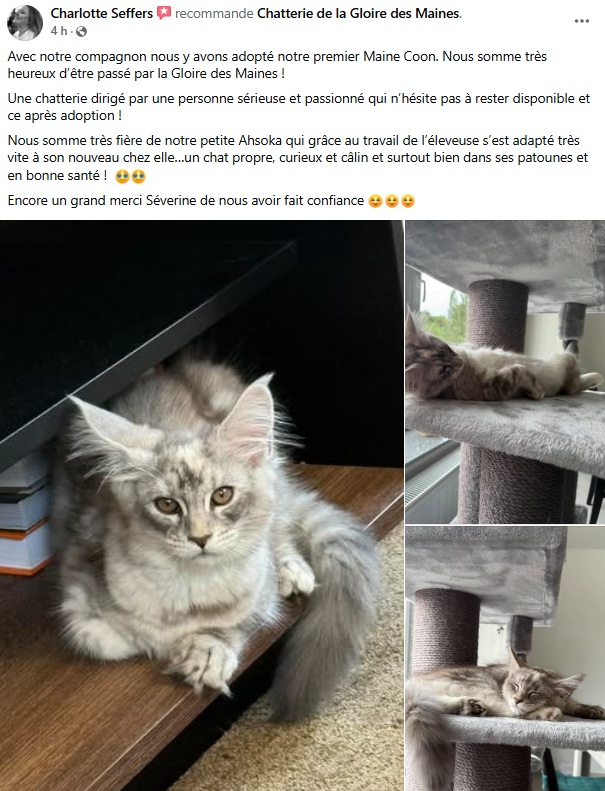This screenshot has height=791, width=605.
Task: Open the three-dot post options menu
Action: [582, 21]
